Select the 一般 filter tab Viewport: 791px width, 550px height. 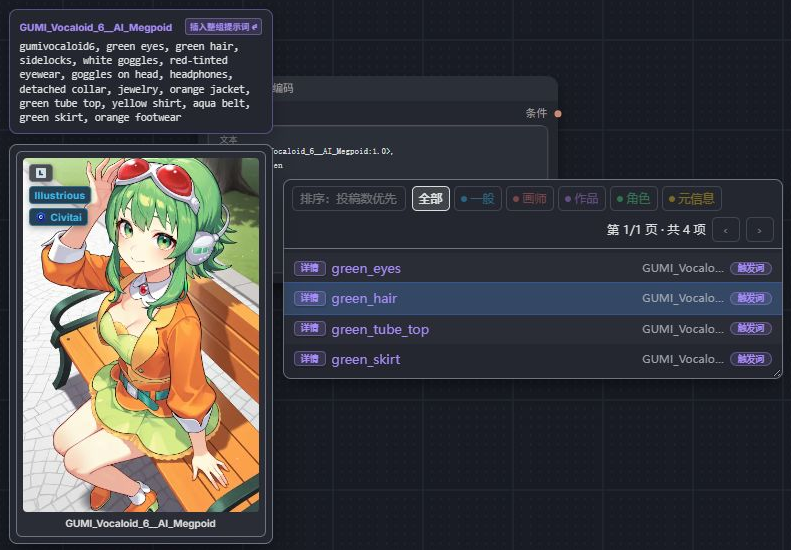point(477,199)
